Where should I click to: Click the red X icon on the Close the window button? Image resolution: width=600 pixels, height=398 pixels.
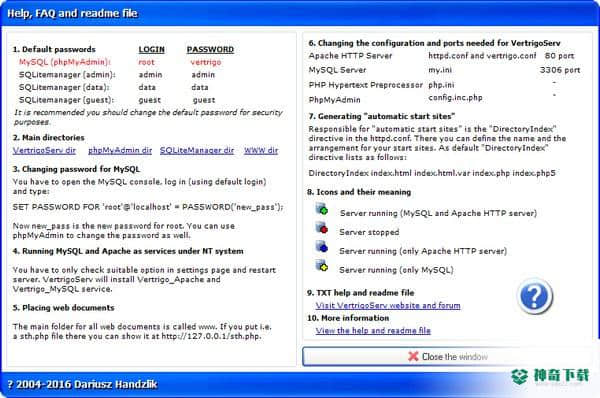pyautogui.click(x=413, y=356)
